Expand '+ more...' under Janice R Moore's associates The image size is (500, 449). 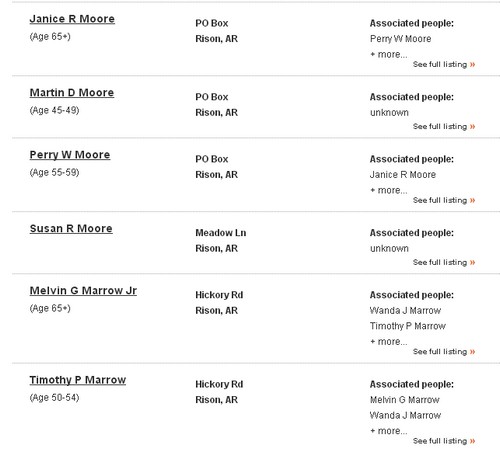pos(388,54)
